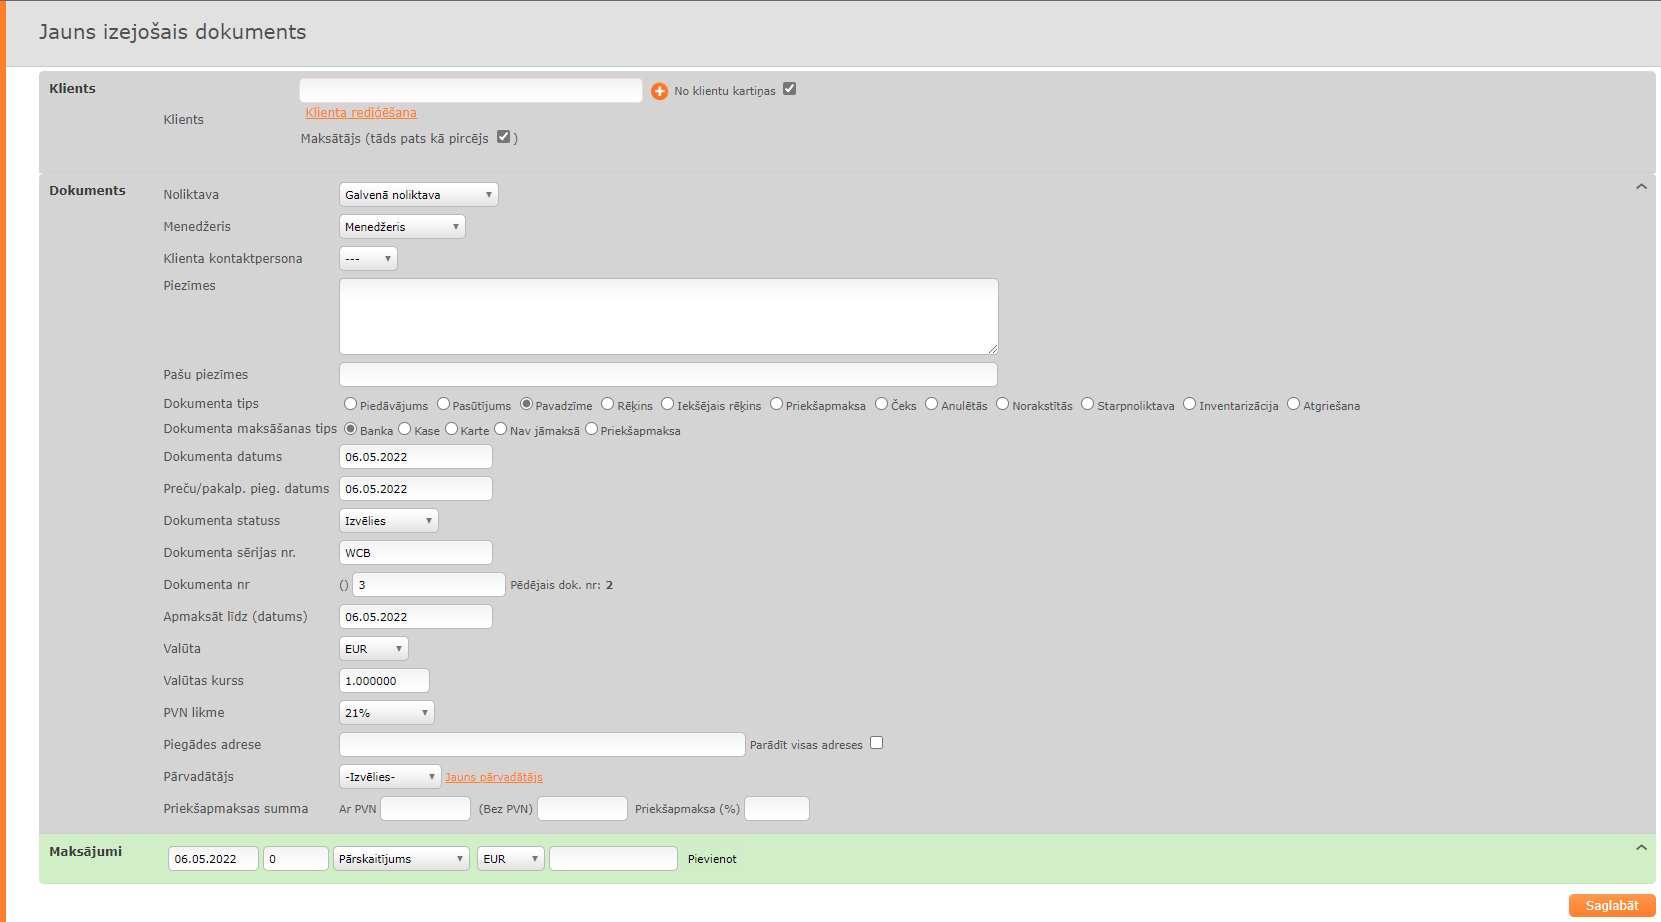Click the orange plus add-client icon

pyautogui.click(x=659, y=91)
